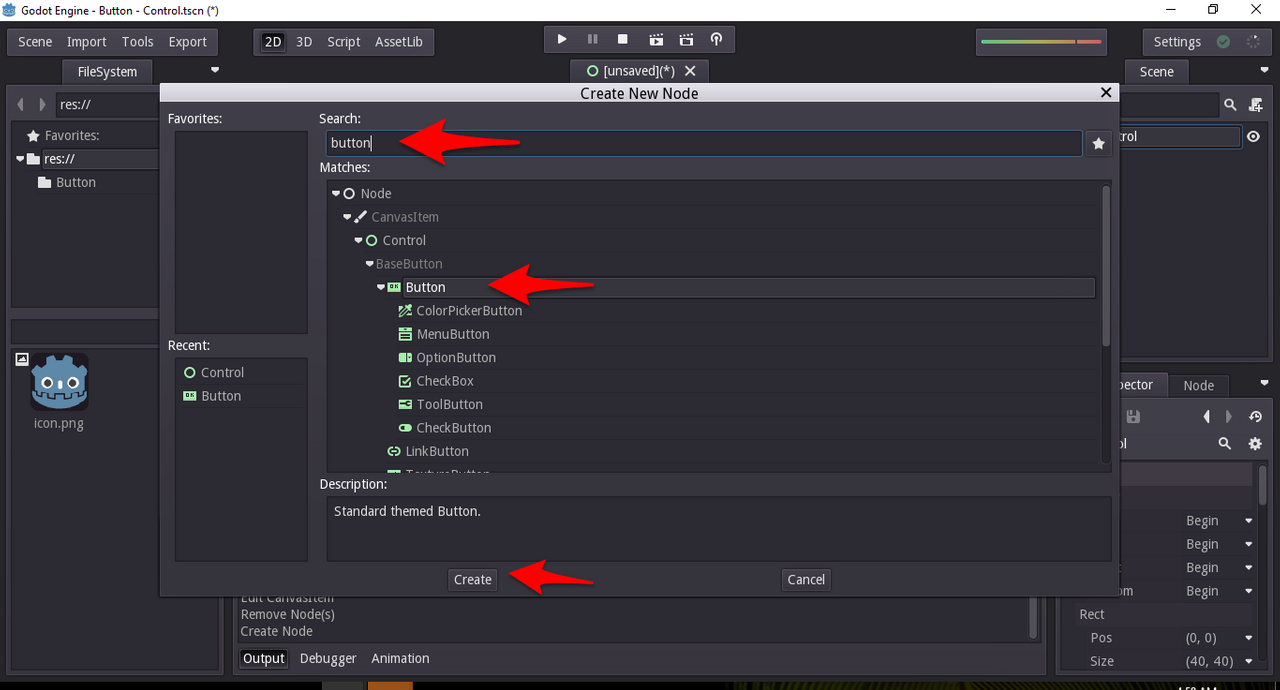Play the project
The width and height of the screenshot is (1280, 690).
click(x=561, y=39)
